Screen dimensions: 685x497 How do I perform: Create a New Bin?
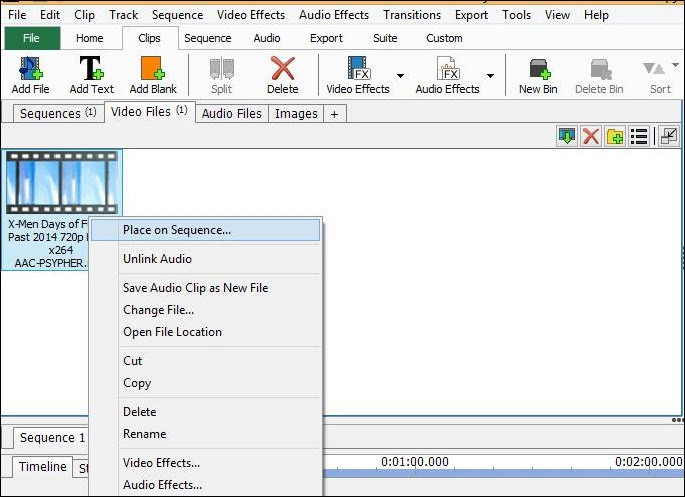[537, 75]
